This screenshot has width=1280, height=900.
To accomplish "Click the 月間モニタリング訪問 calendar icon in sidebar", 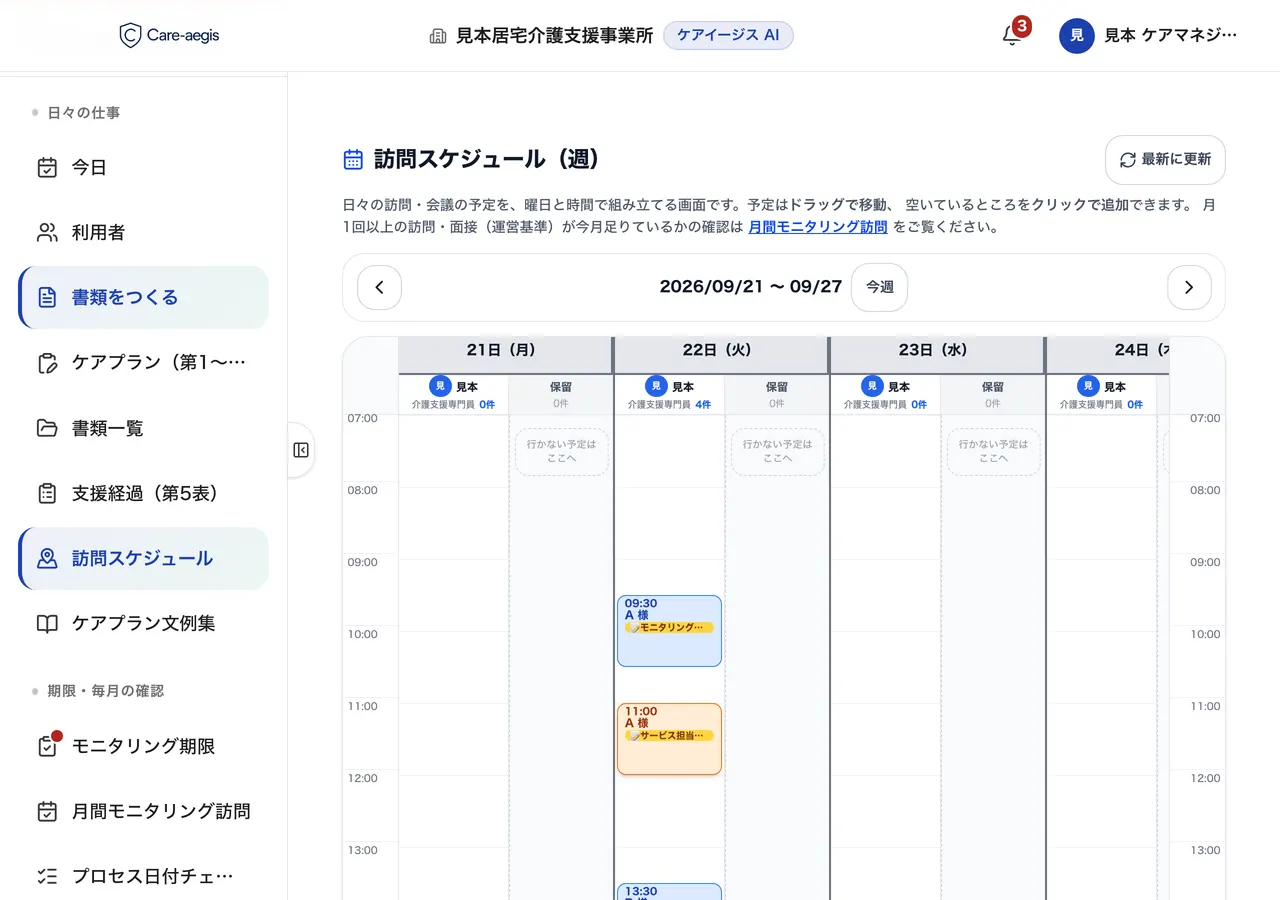I will [47, 812].
